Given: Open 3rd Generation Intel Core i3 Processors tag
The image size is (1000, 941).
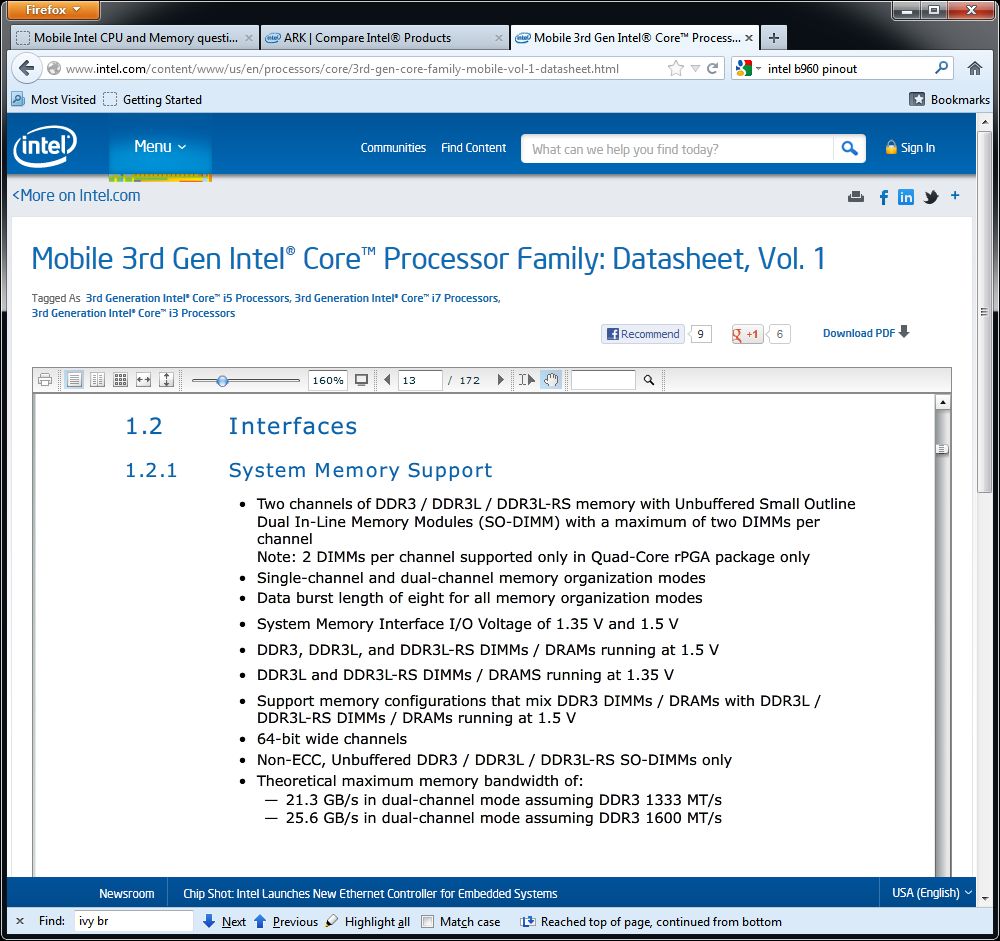Looking at the screenshot, I should [133, 313].
